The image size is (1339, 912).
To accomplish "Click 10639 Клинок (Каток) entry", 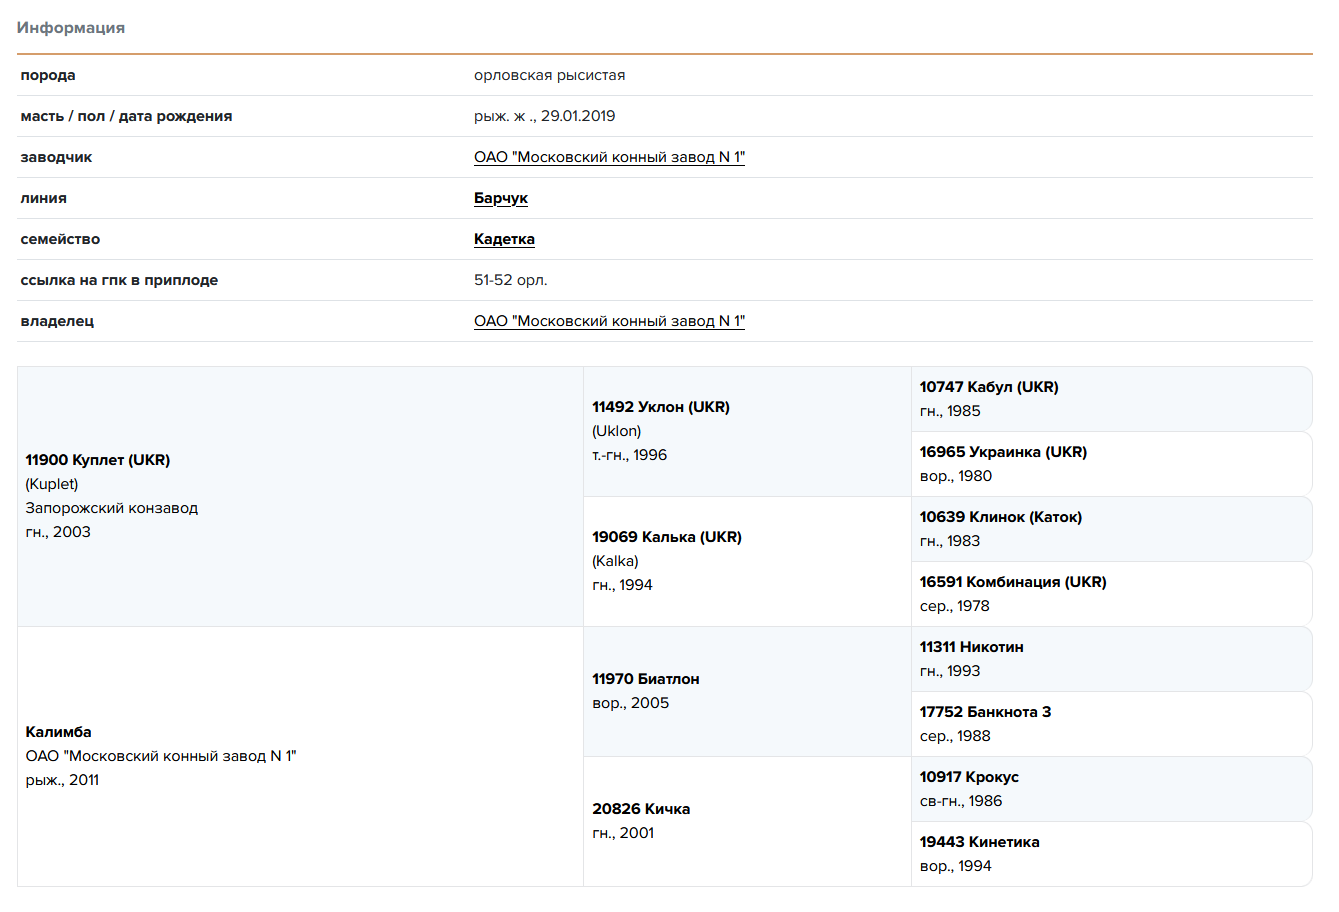I will pyautogui.click(x=1000, y=517).
